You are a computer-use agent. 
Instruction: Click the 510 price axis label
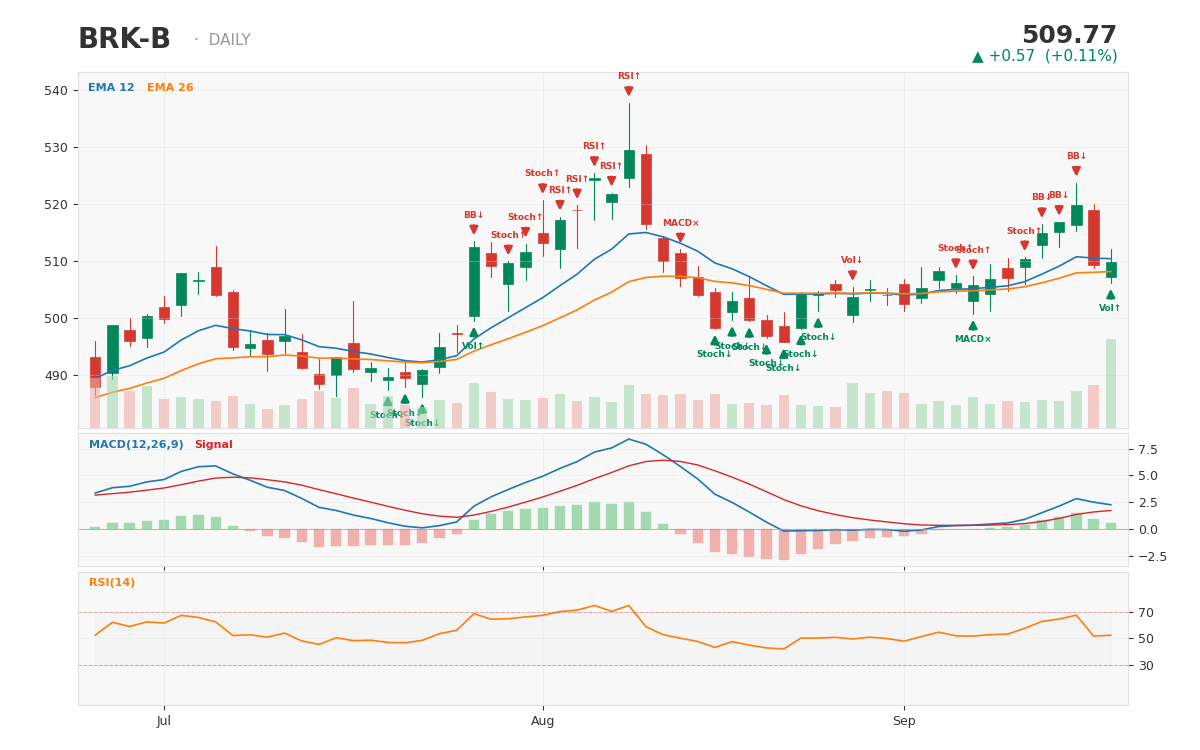(x=56, y=262)
